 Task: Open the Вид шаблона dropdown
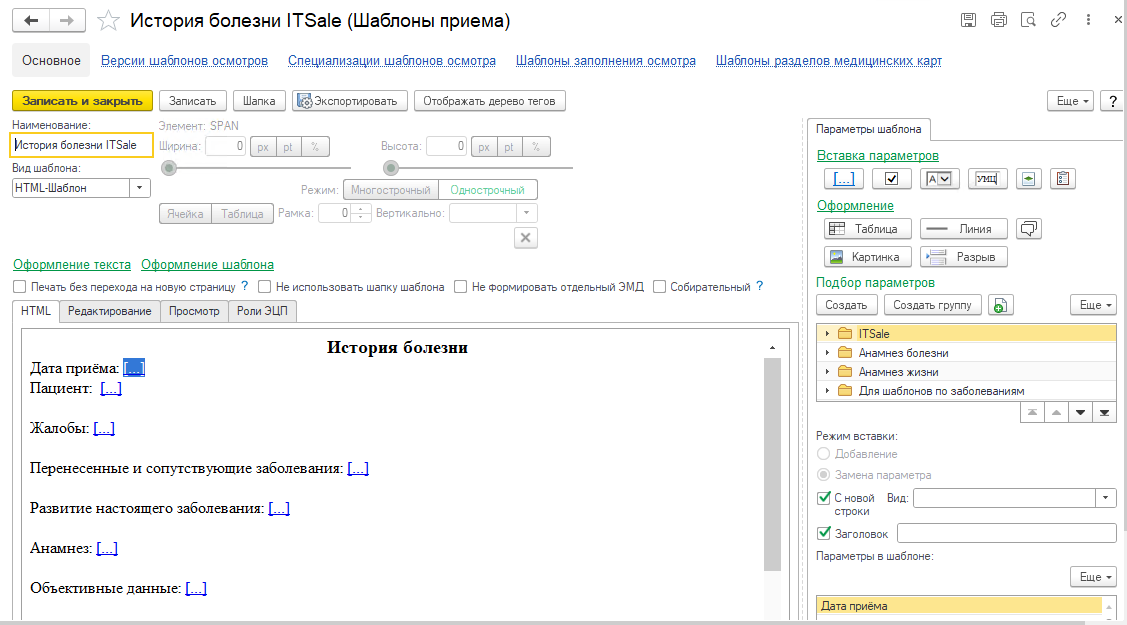pos(139,188)
